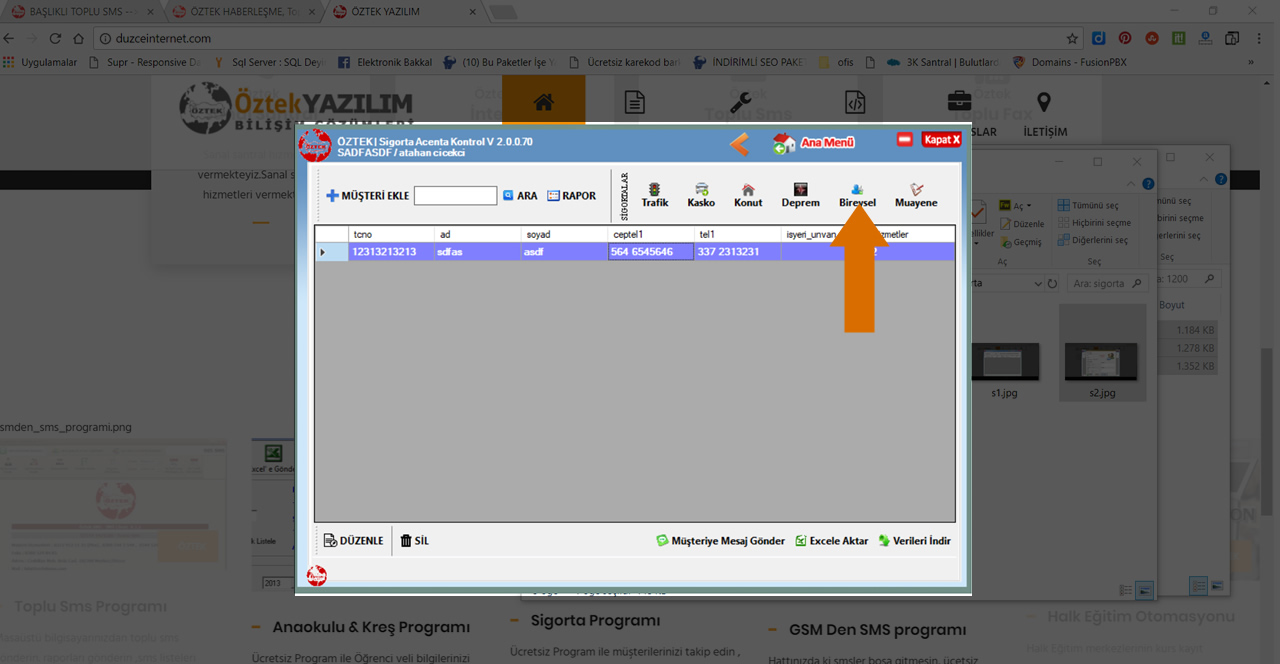Select the cell 12313213213
The image size is (1280, 664).
click(391, 252)
